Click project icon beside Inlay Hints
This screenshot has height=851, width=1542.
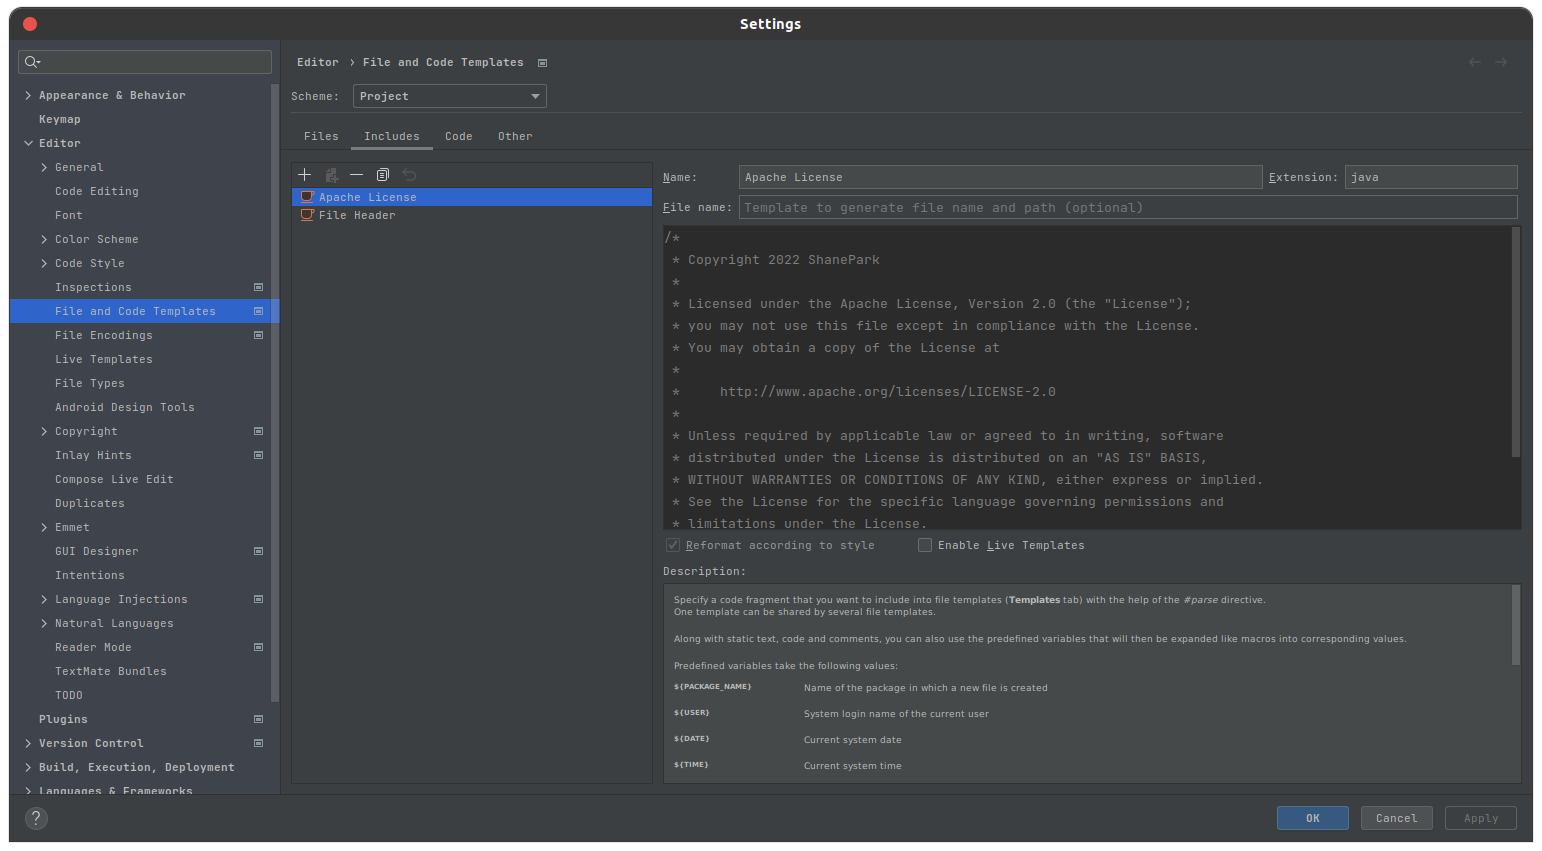click(258, 455)
